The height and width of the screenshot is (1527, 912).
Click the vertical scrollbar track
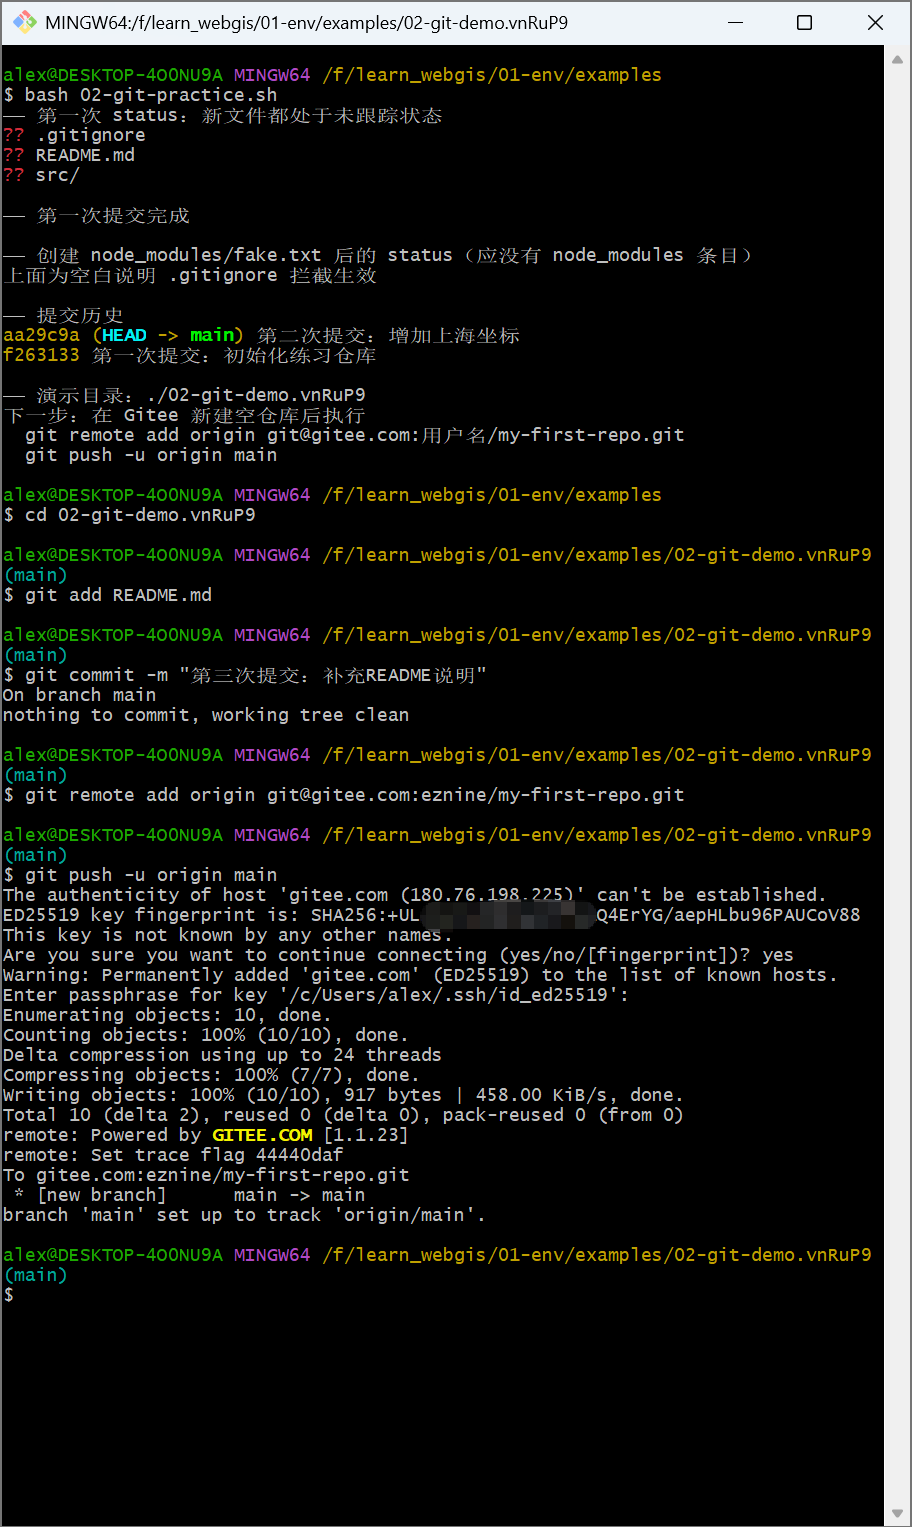897,786
